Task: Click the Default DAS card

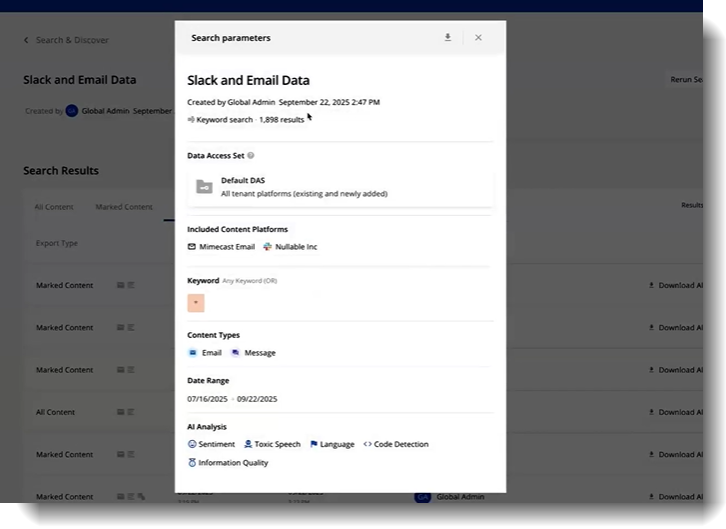Action: pyautogui.click(x=340, y=187)
